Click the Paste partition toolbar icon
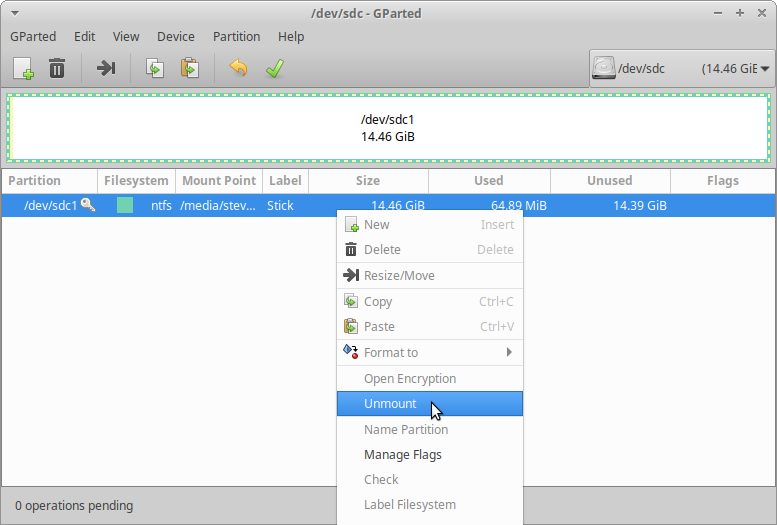Image resolution: width=777 pixels, height=525 pixels. coord(189,68)
